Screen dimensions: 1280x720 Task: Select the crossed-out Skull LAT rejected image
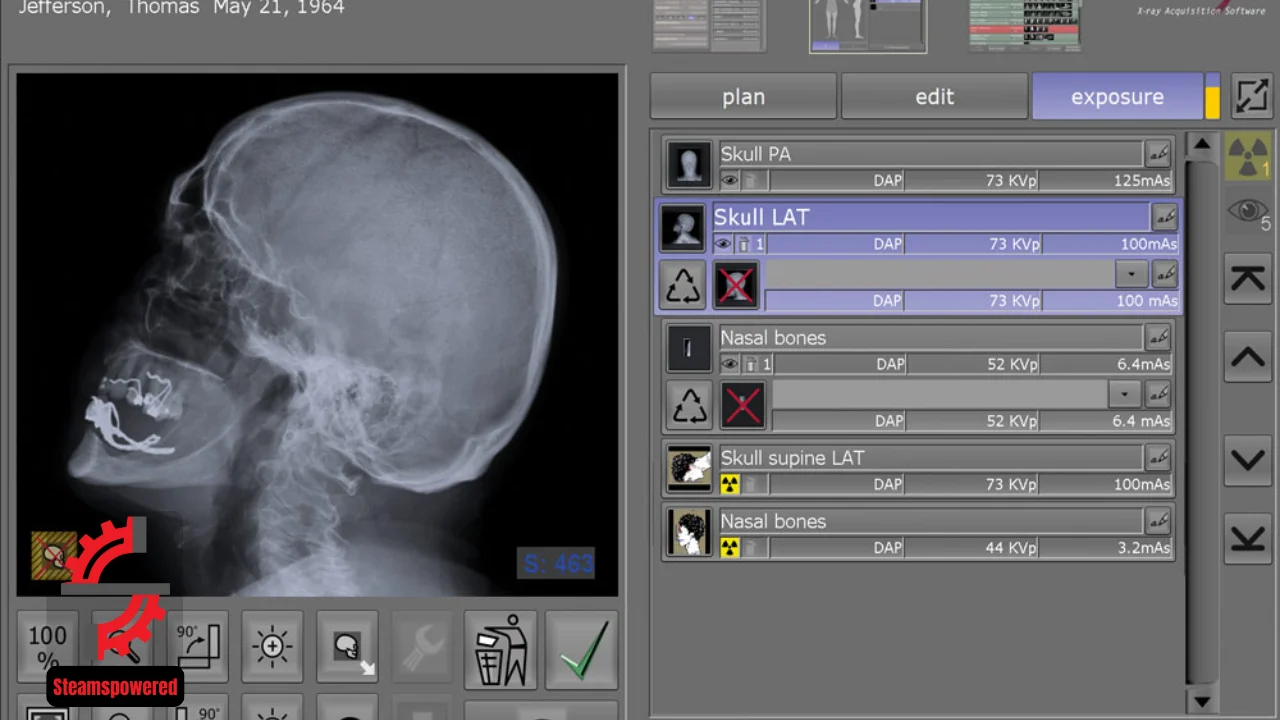pyautogui.click(x=736, y=285)
